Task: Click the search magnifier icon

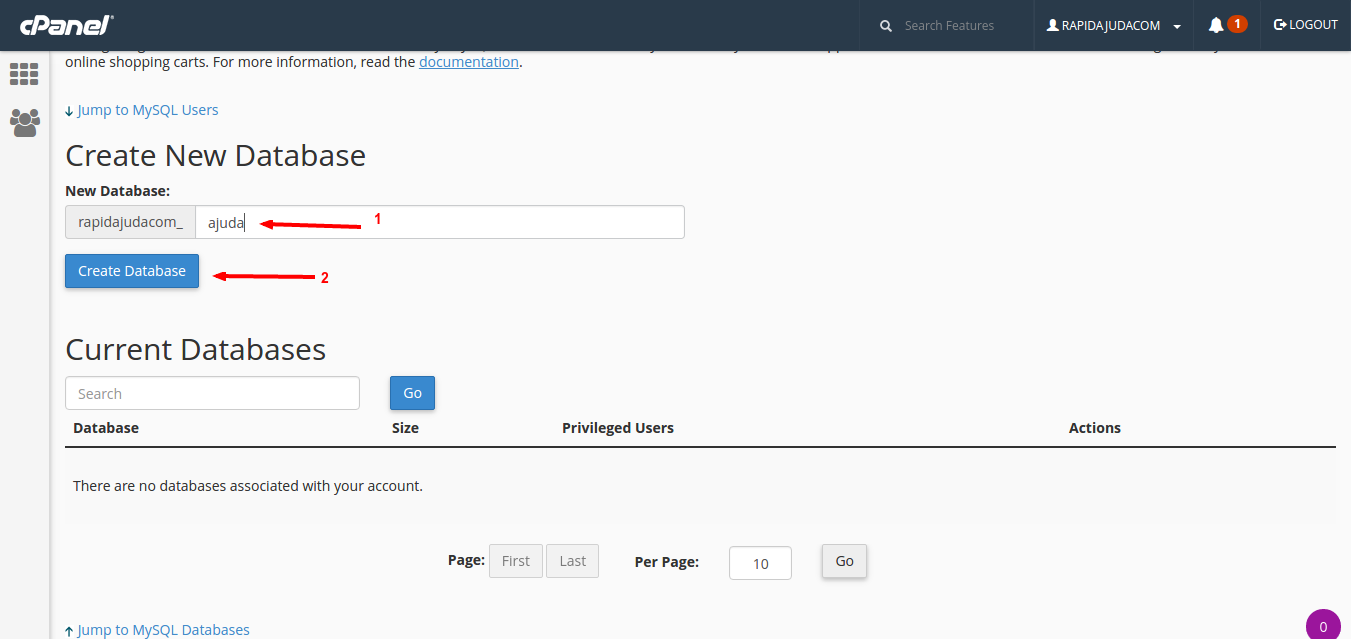Action: pyautogui.click(x=886, y=26)
